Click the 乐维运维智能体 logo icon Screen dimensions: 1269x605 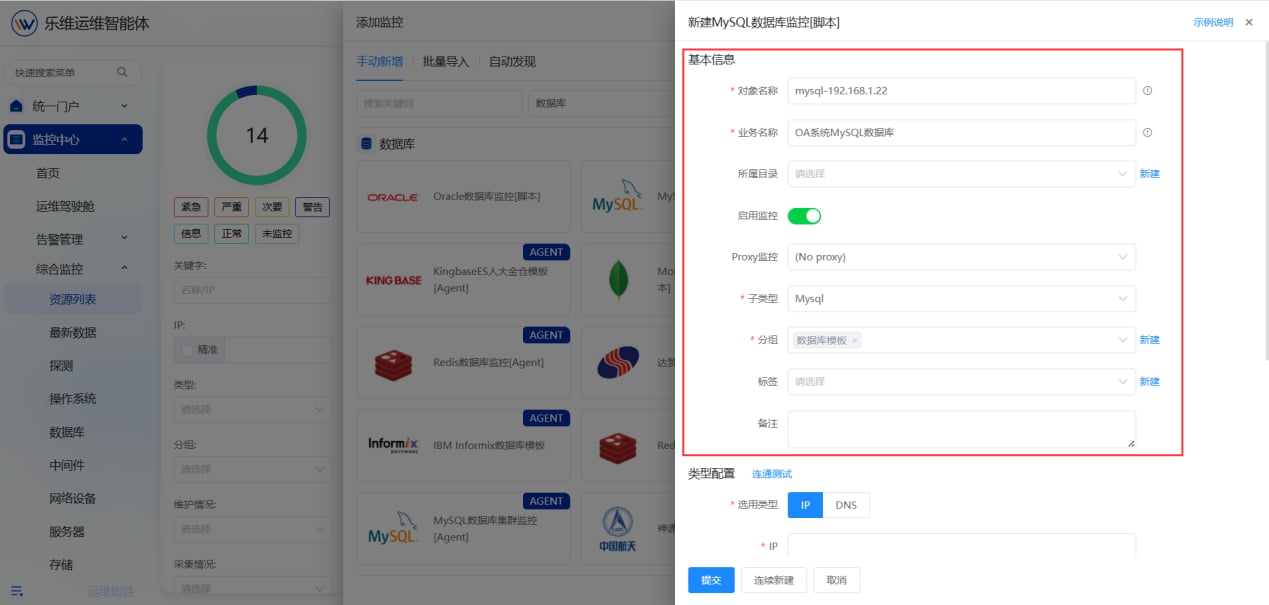coord(23,22)
